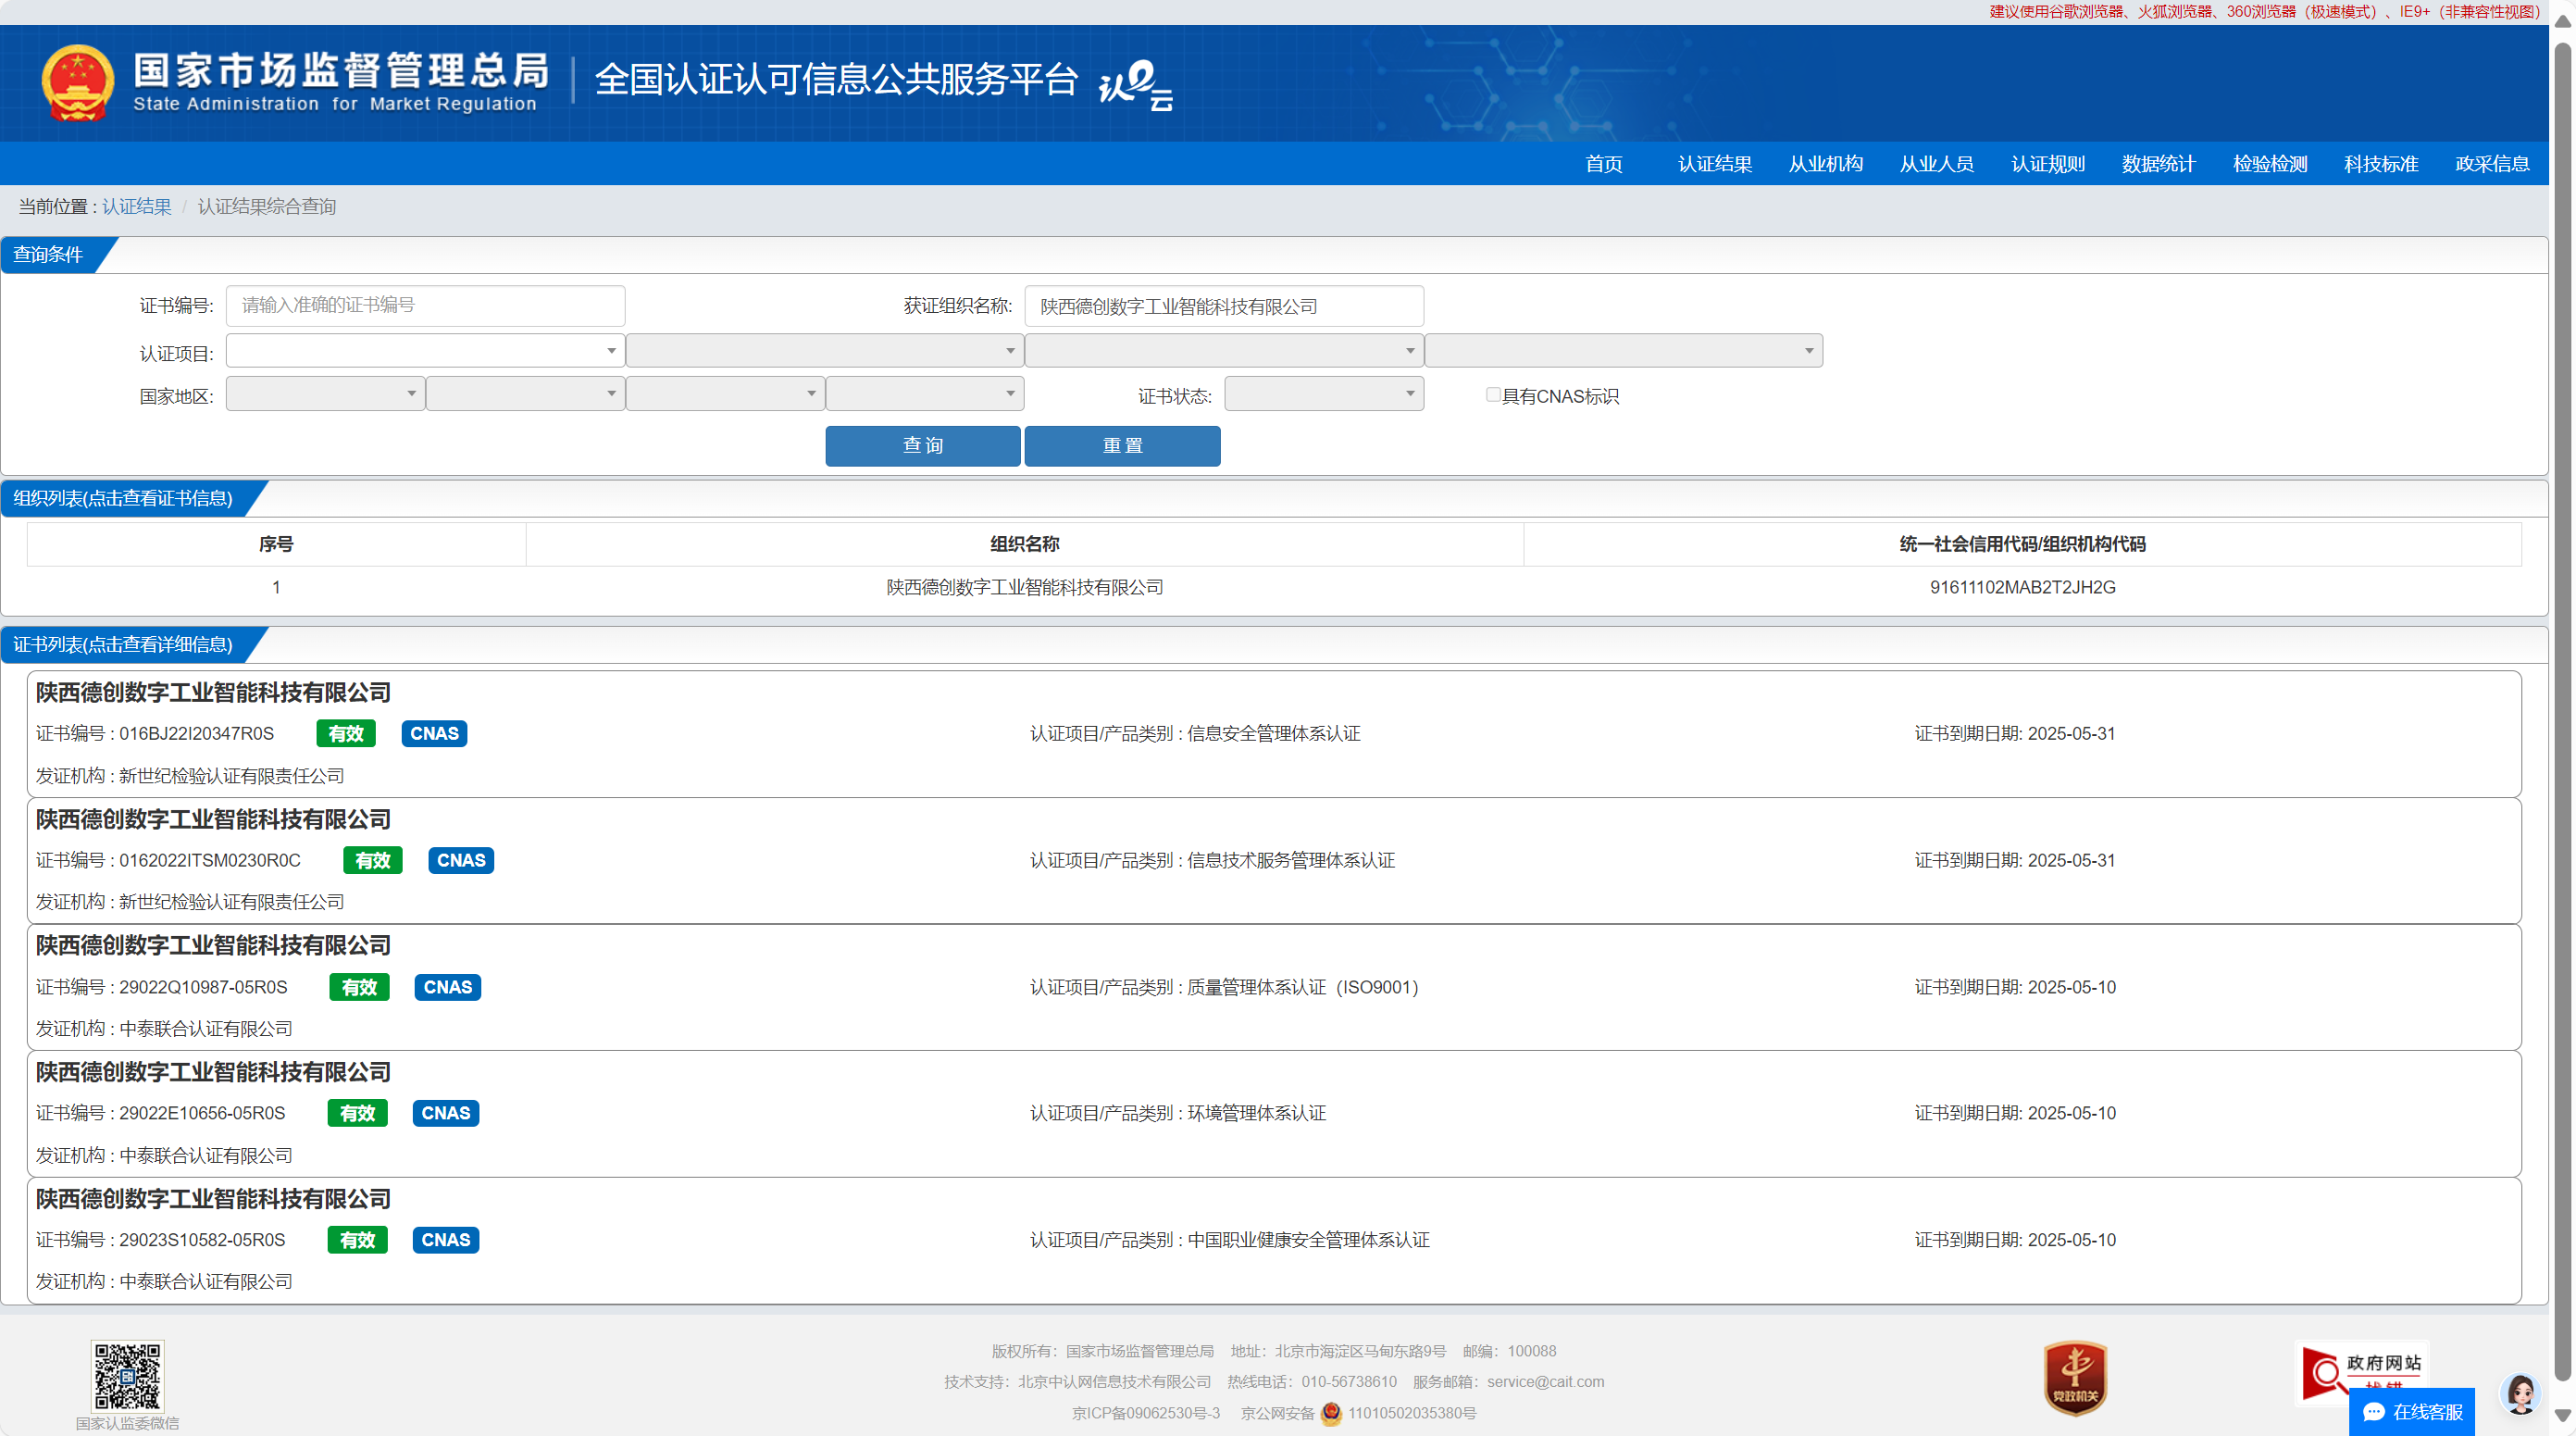Open the second 认证项目 dropdown
The image size is (2576, 1436).
coord(825,351)
